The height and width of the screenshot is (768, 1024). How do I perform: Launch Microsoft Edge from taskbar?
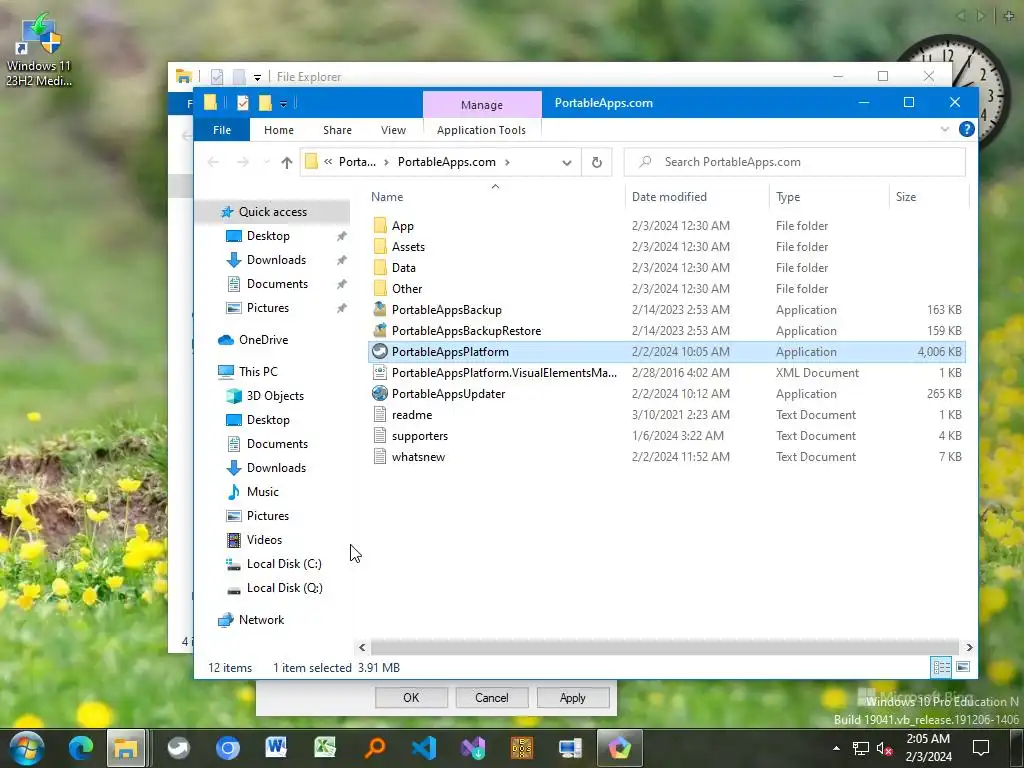[81, 748]
